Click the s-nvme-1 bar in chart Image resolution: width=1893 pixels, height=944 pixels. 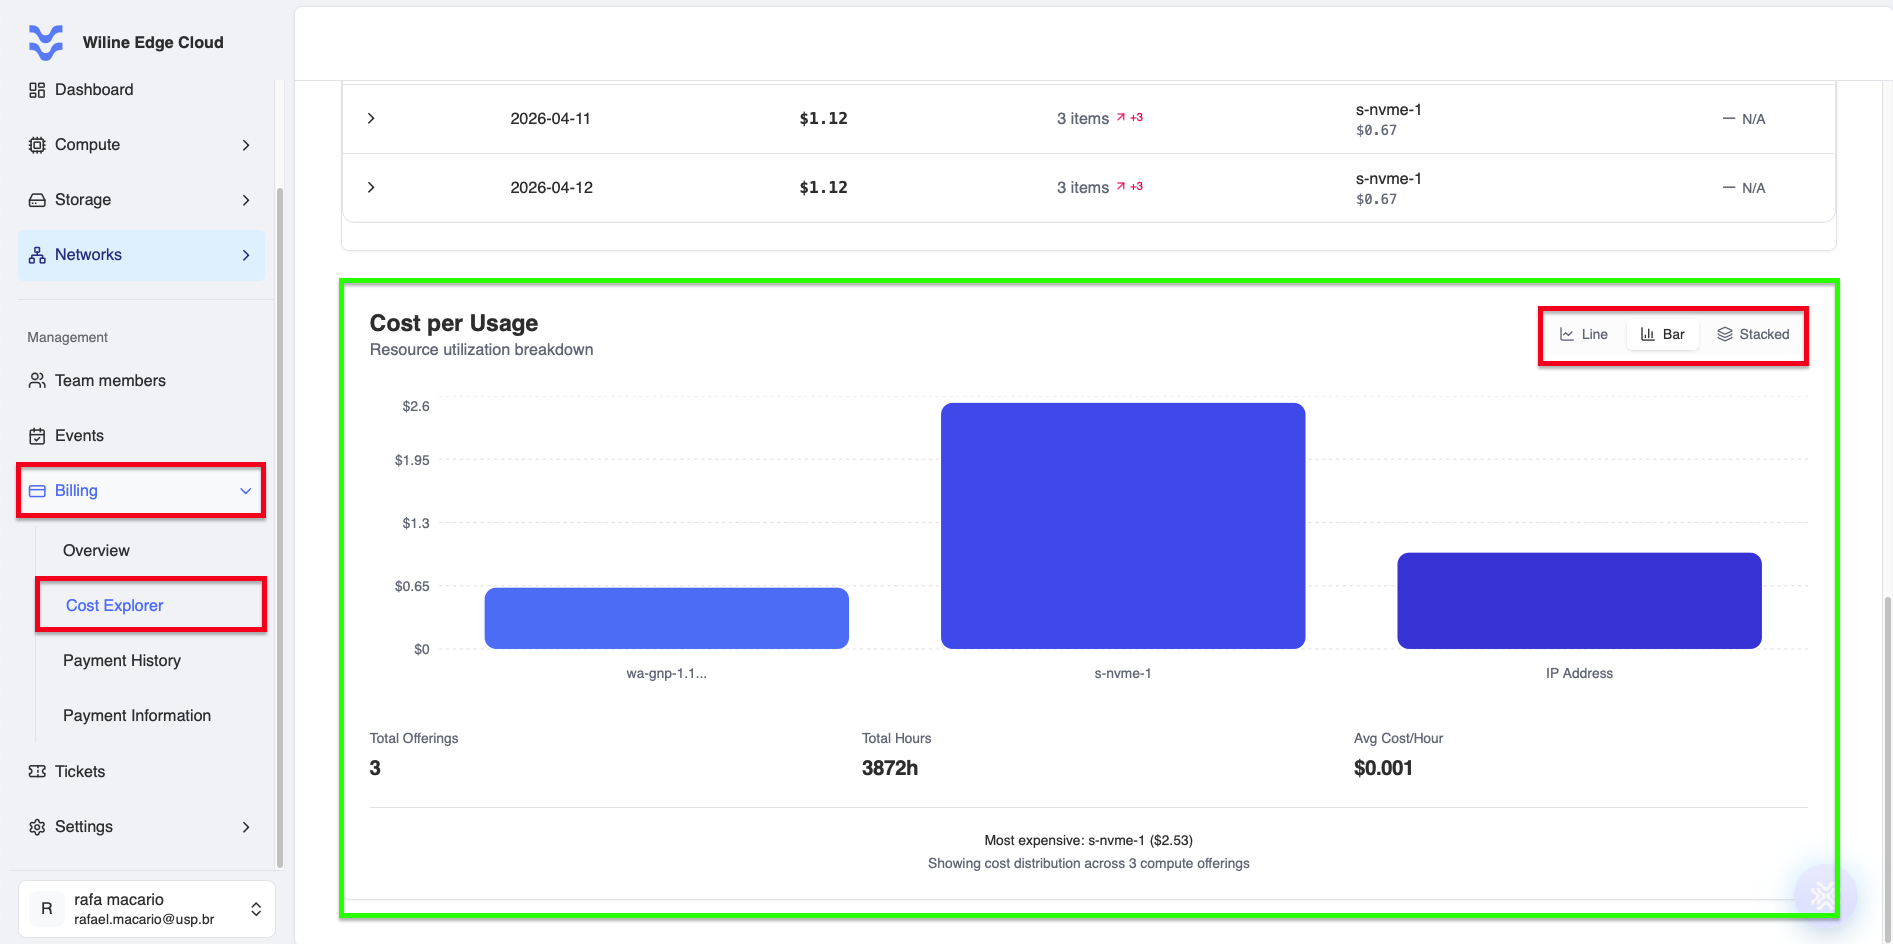1123,526
